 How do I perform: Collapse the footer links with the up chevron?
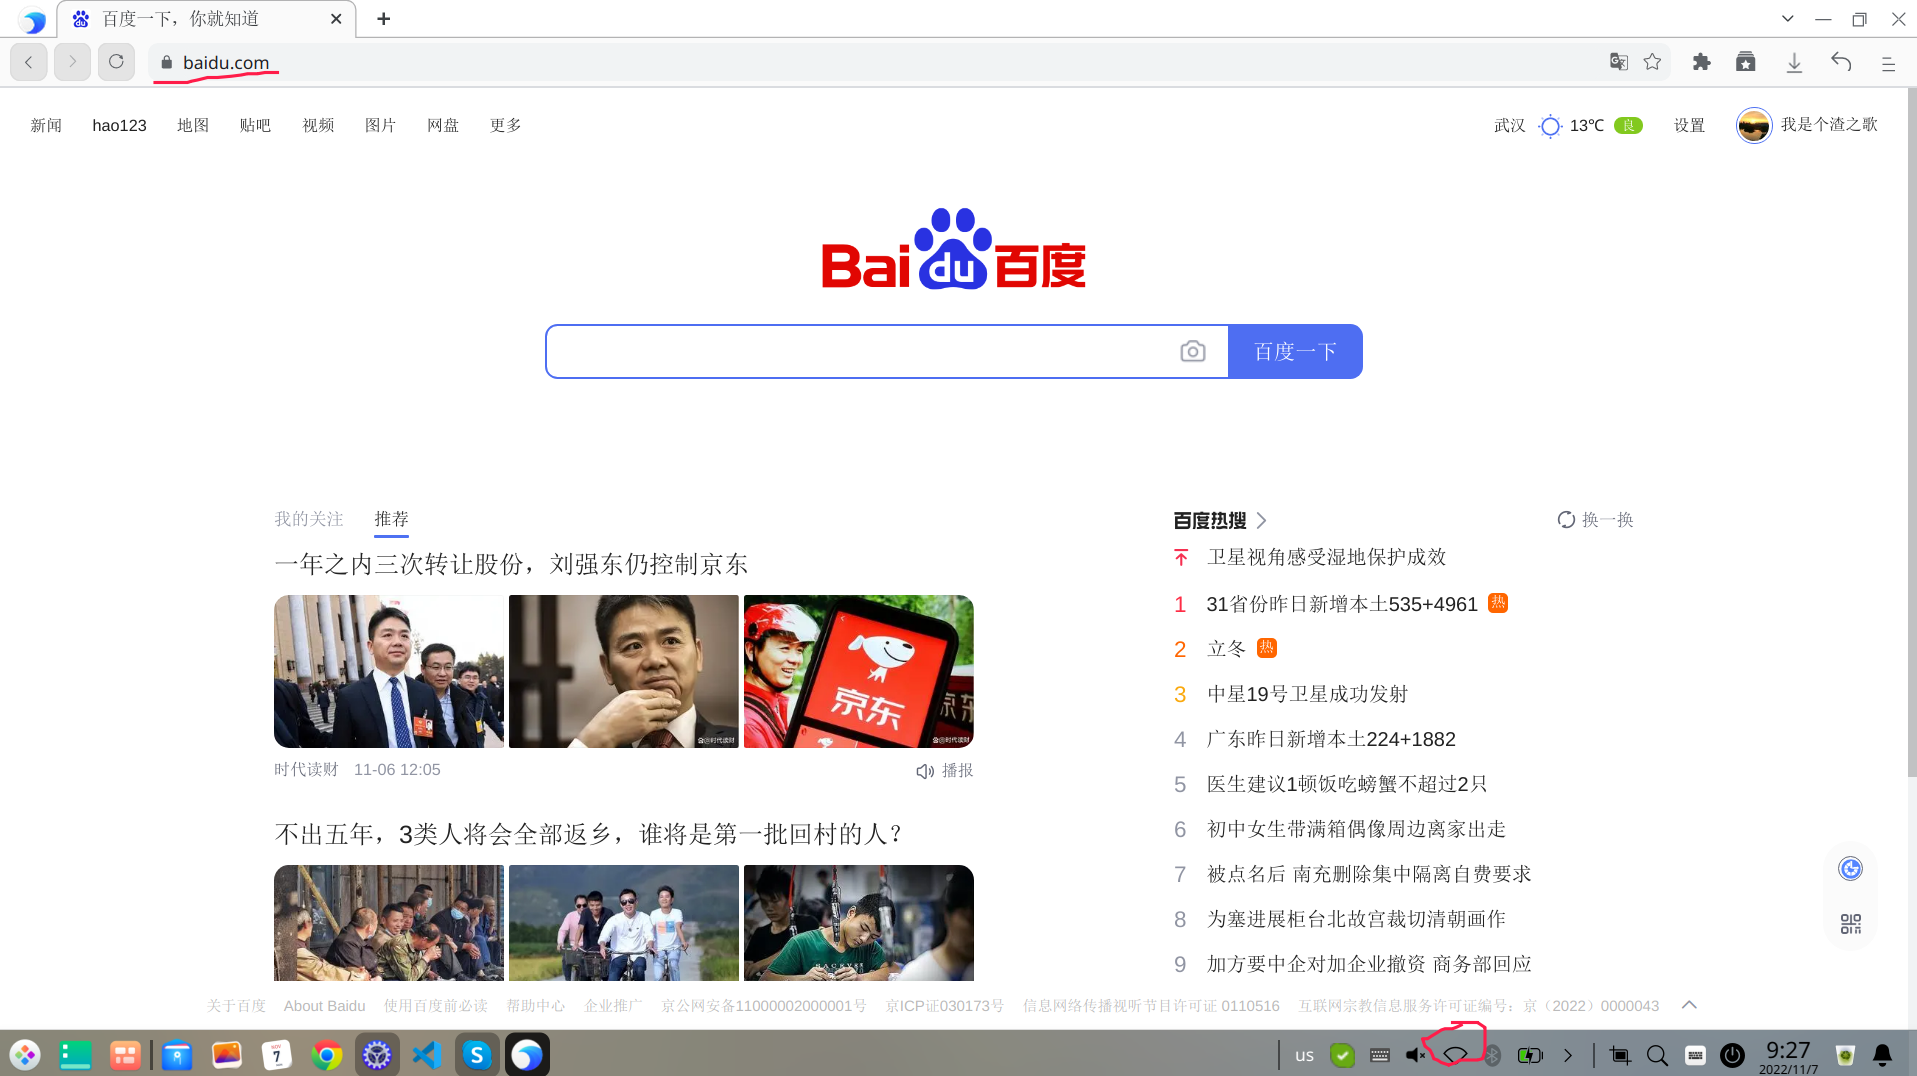pyautogui.click(x=1688, y=1005)
